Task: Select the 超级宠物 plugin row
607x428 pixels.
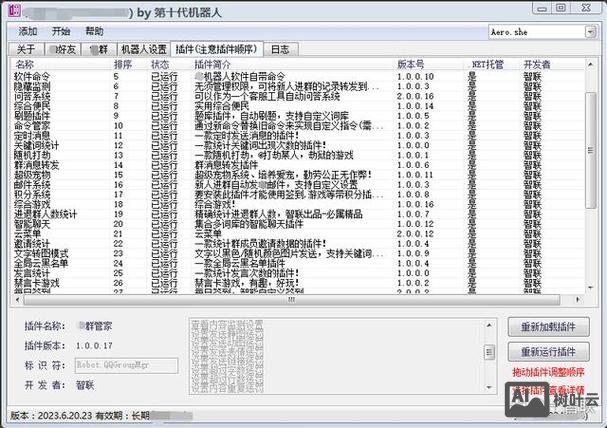Action: [298, 175]
